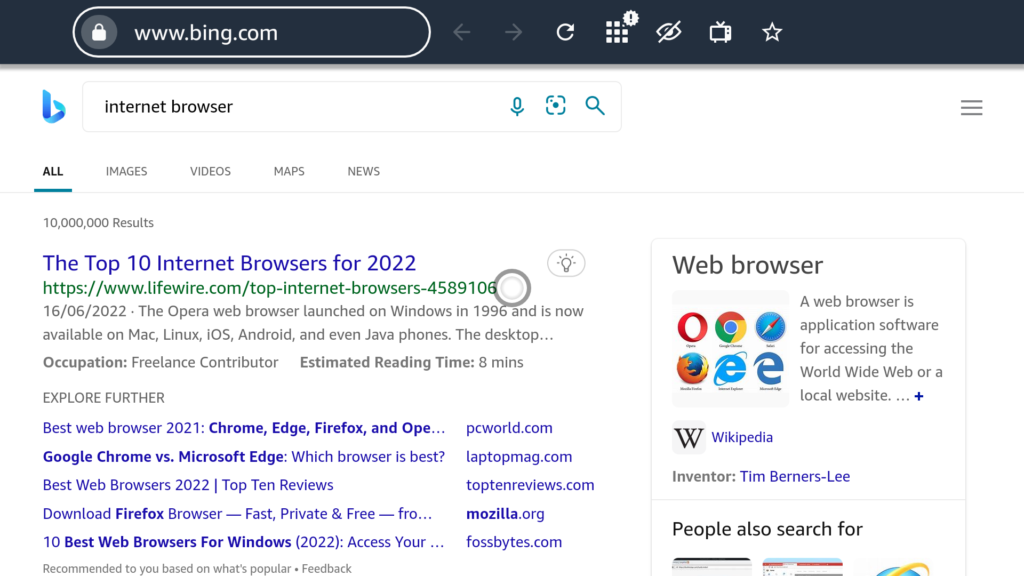The height and width of the screenshot is (576, 1024).
Task: Click 'Occupation: Freelance Contributor' text
Action: point(161,362)
